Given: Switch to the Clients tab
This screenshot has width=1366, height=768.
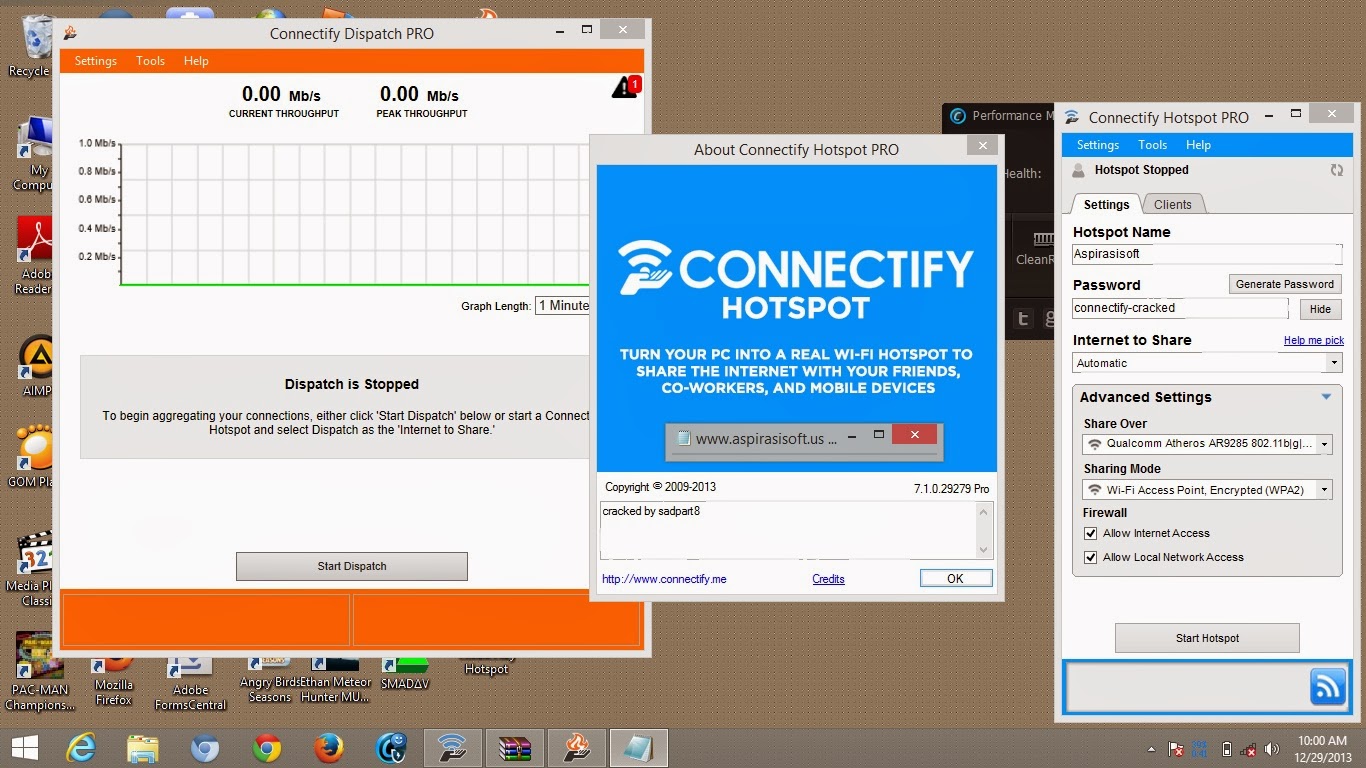Looking at the screenshot, I should click(1172, 205).
